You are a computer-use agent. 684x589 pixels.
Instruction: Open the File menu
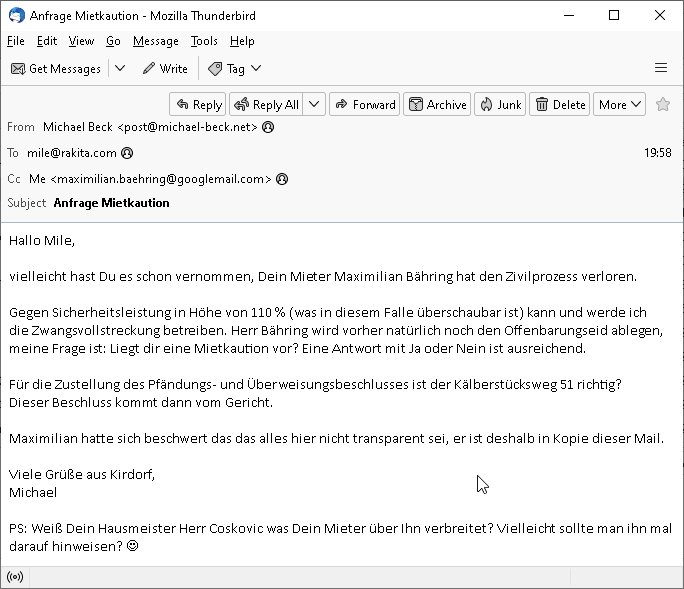coord(16,41)
